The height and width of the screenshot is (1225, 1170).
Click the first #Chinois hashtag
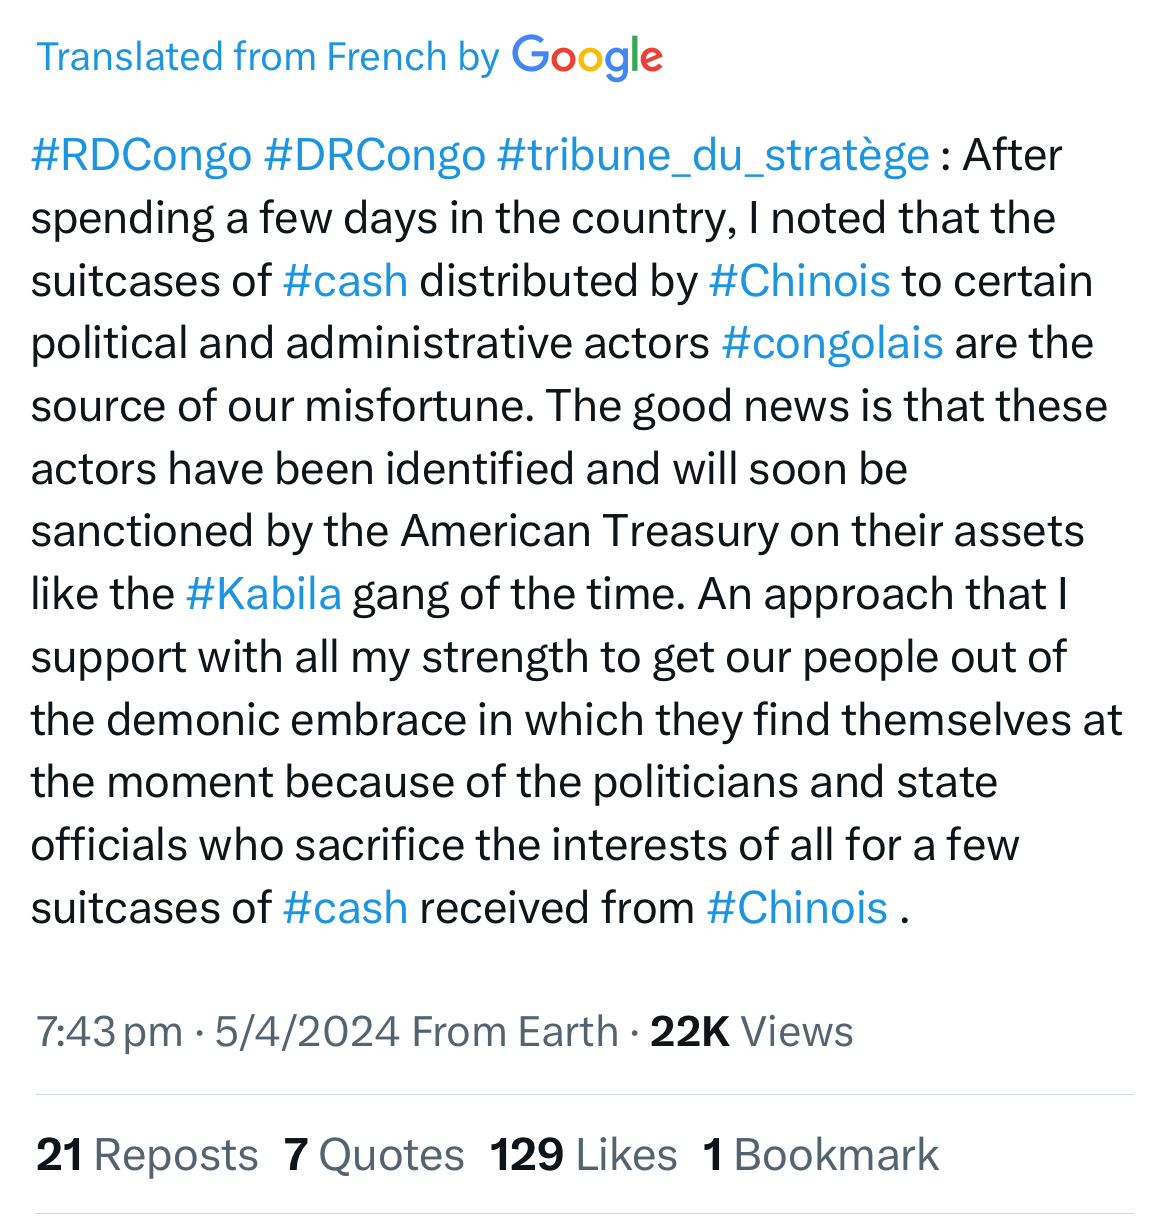click(x=799, y=281)
